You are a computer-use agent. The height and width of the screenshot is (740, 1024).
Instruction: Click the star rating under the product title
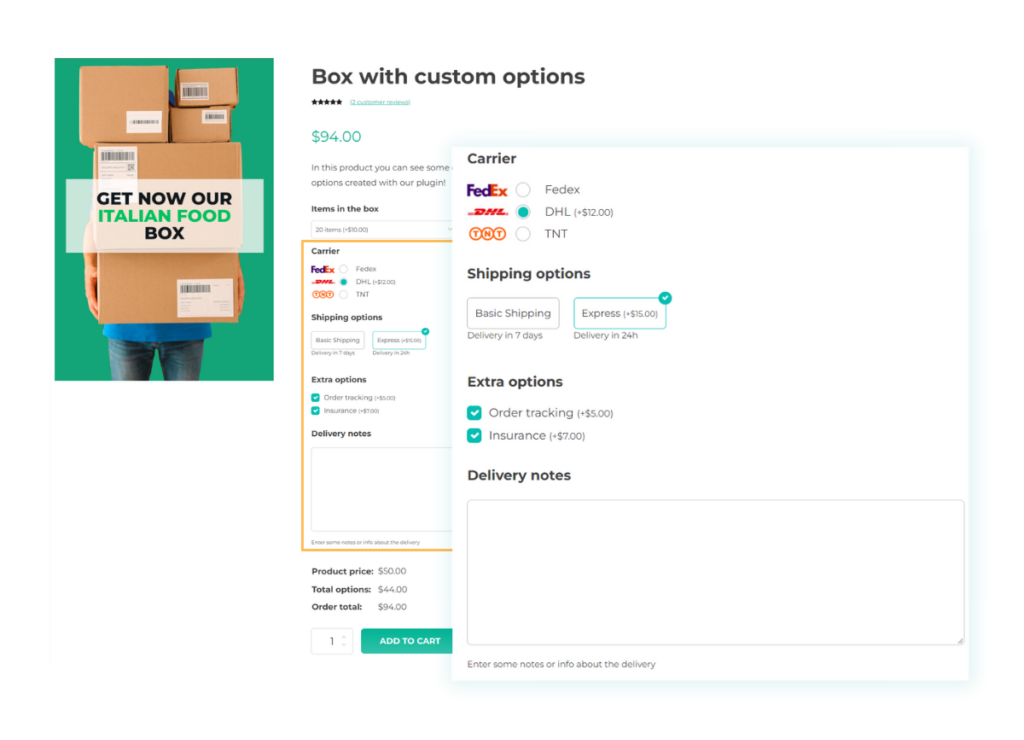click(x=326, y=101)
